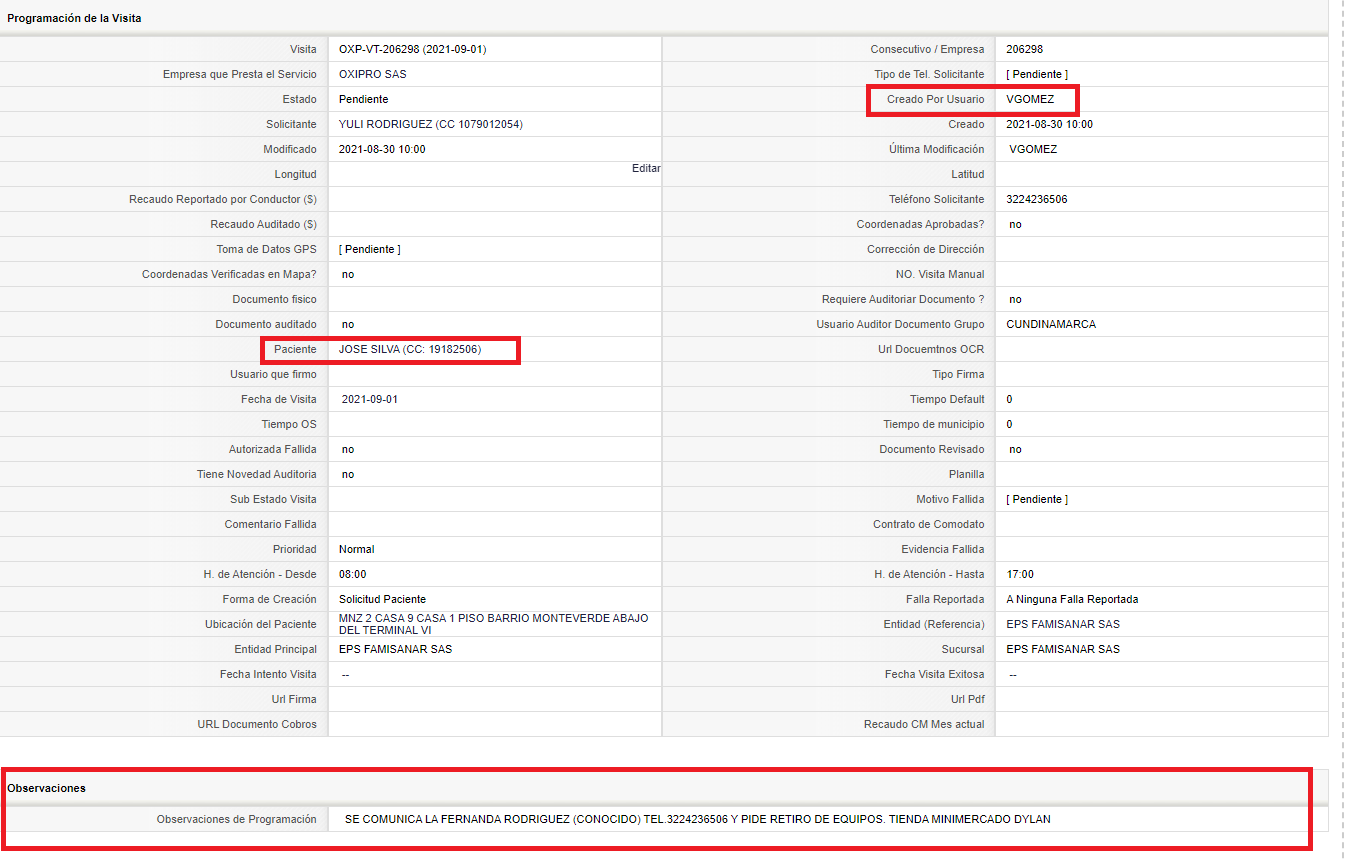Click Modificado value 2021-08-30 10:00
Viewport: 1358px width, 861px height.
pyautogui.click(x=382, y=149)
